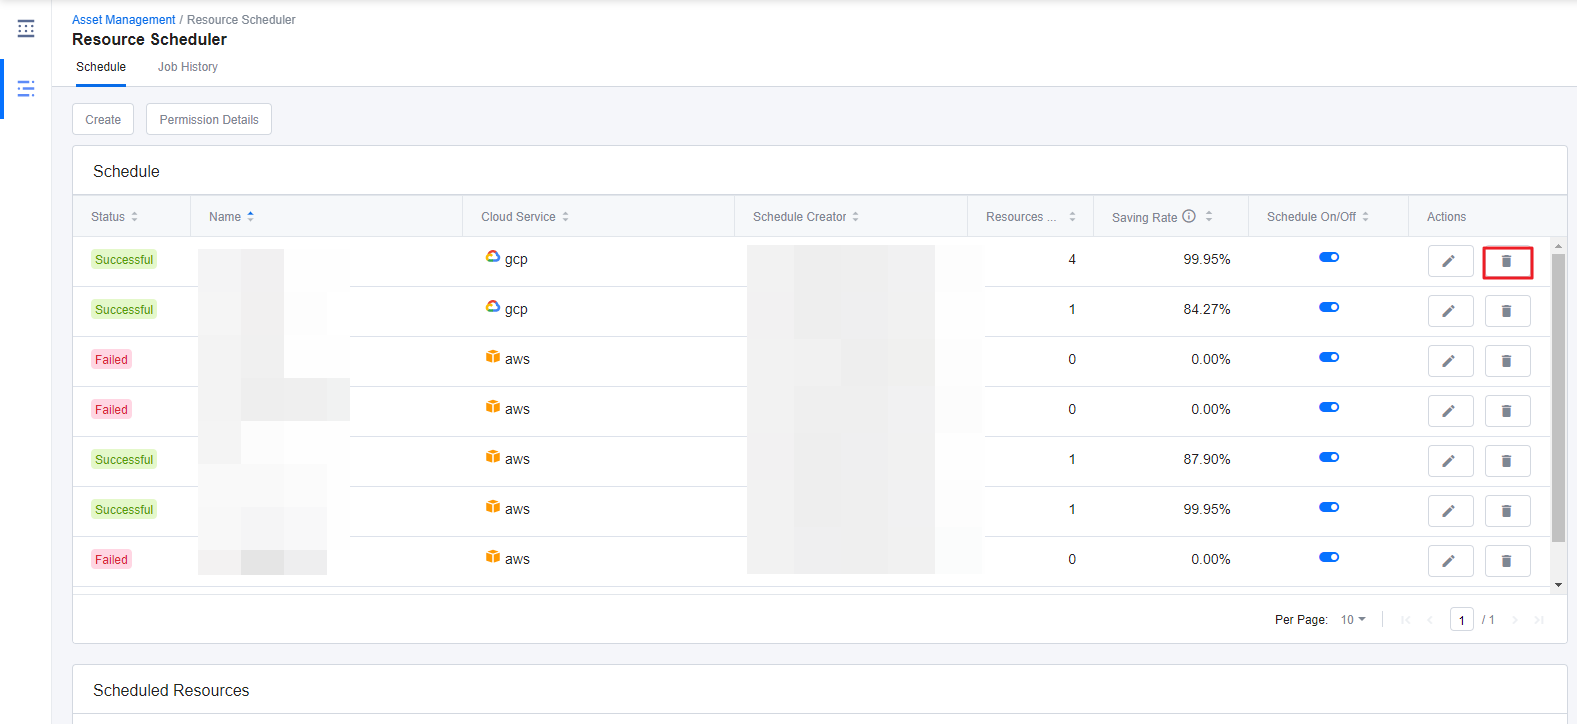Toggle off the first gcp schedule switch

1328,258
